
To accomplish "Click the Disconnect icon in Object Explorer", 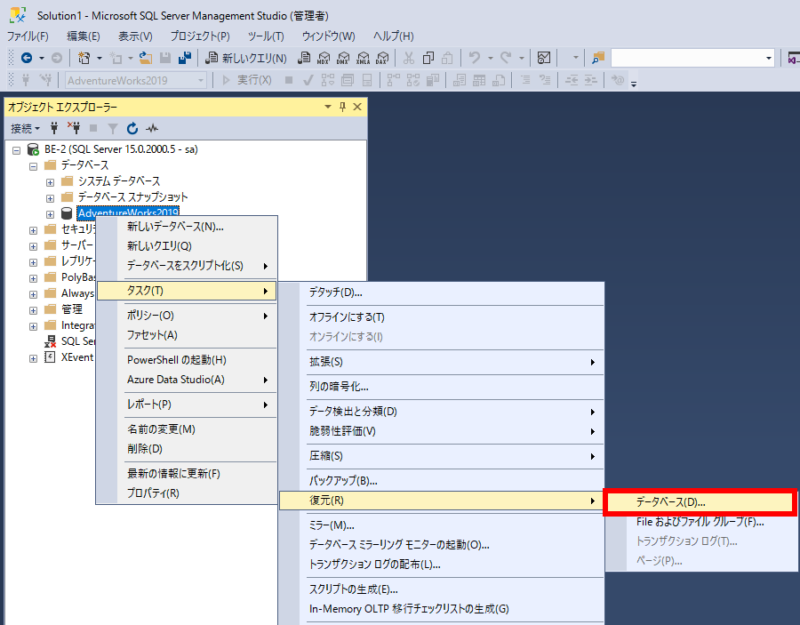I will pos(75,127).
